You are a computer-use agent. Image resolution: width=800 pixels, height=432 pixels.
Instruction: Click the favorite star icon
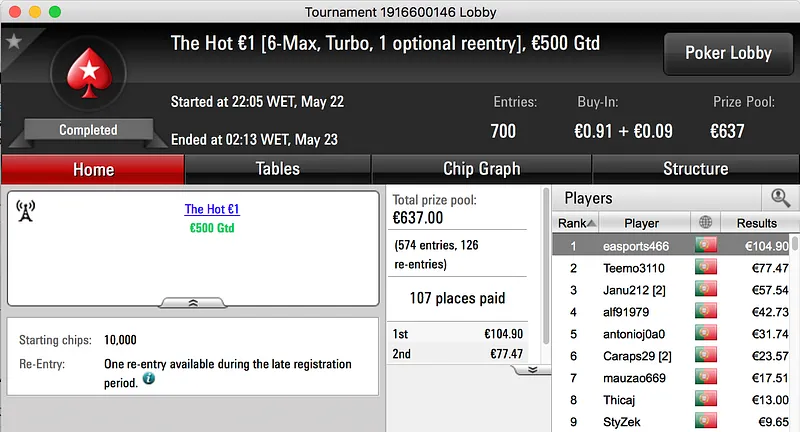pos(14,42)
